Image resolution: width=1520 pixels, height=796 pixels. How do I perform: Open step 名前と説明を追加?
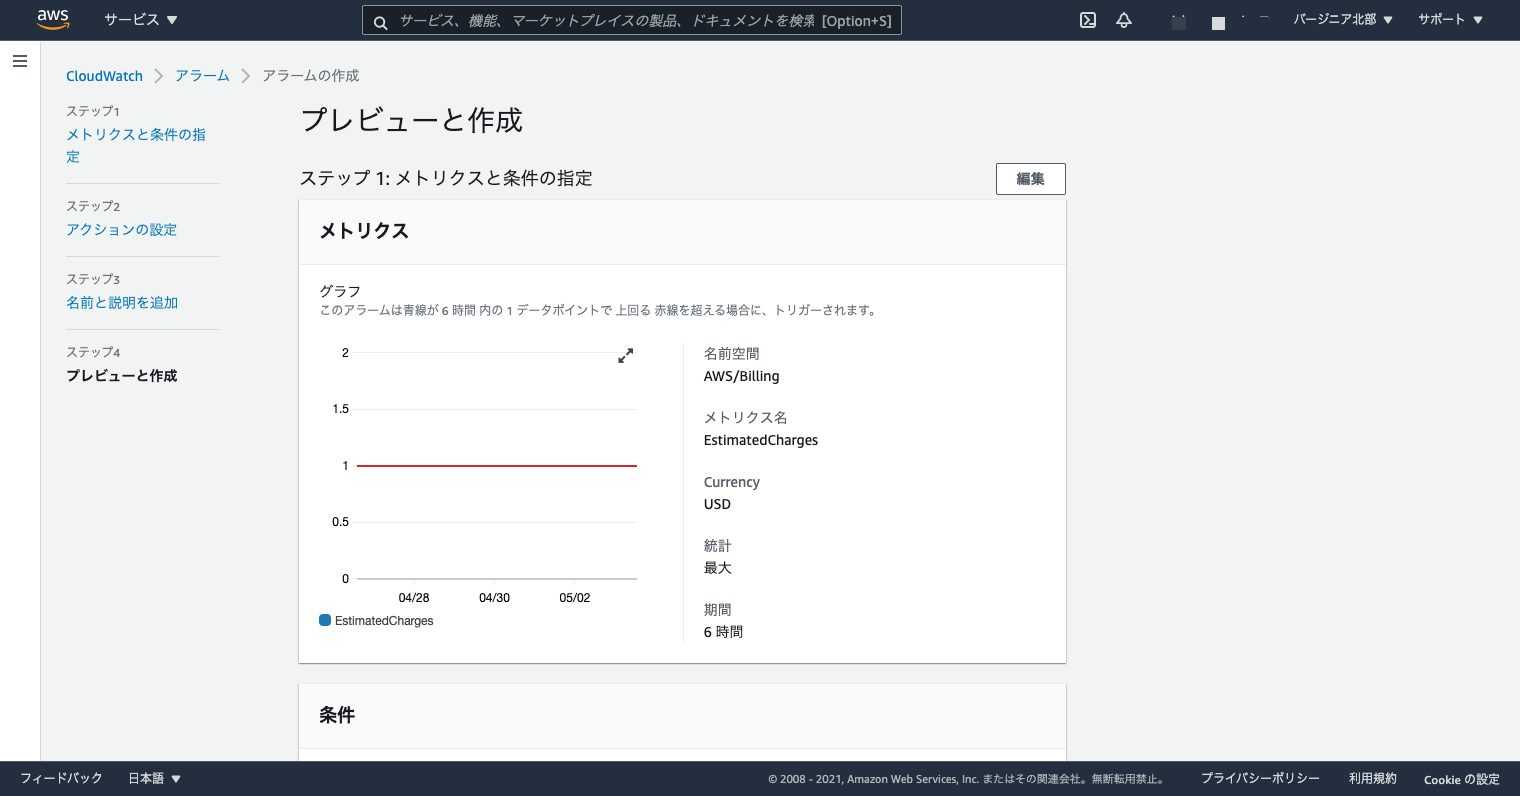coord(122,303)
